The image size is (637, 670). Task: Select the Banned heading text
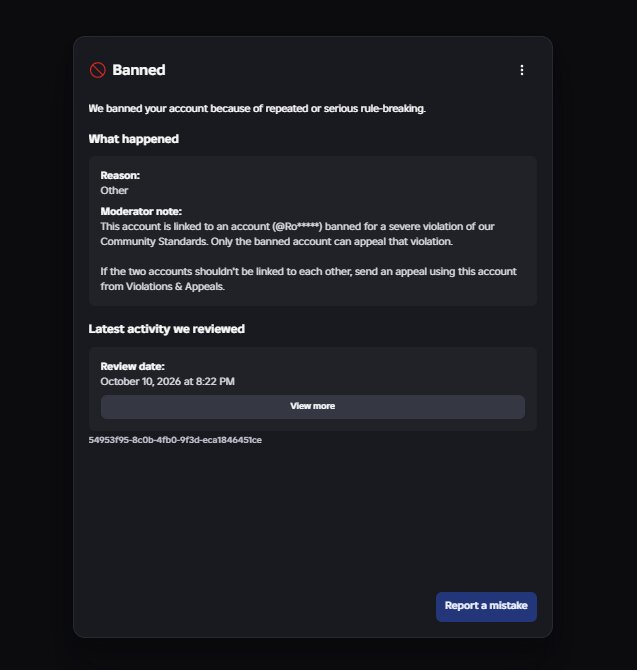tap(138, 70)
